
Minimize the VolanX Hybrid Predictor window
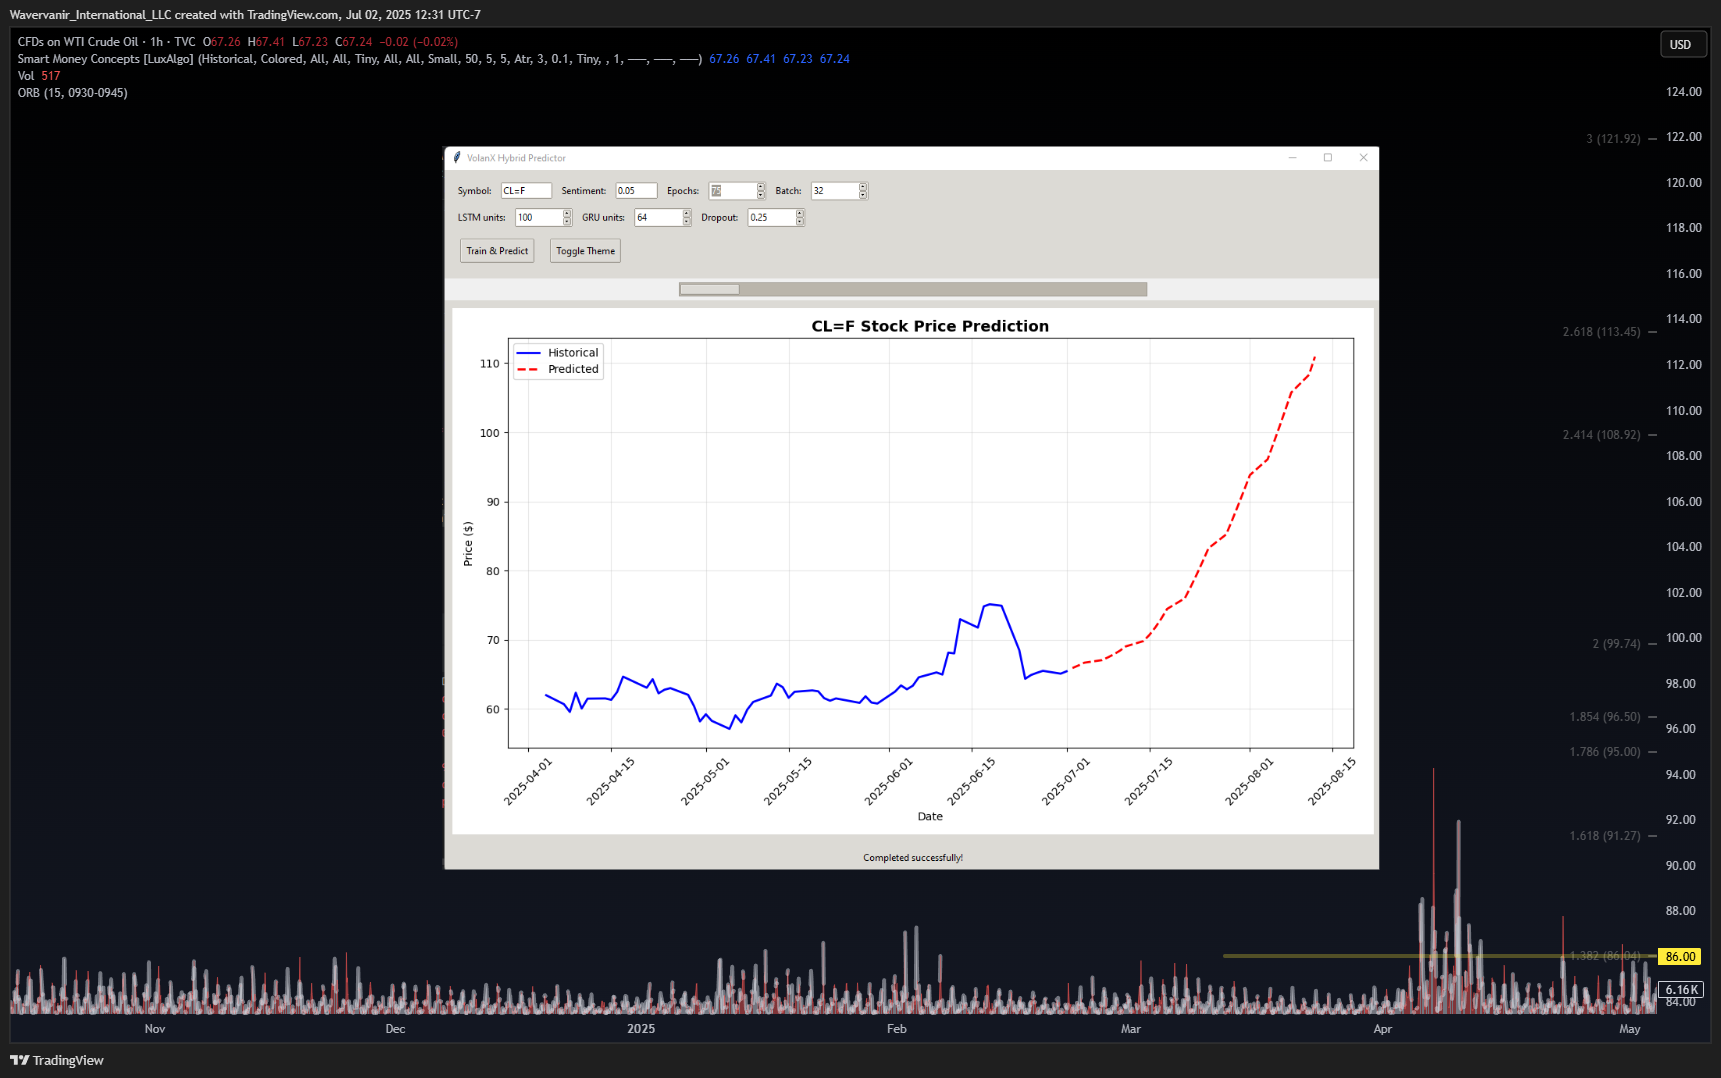[1292, 158]
